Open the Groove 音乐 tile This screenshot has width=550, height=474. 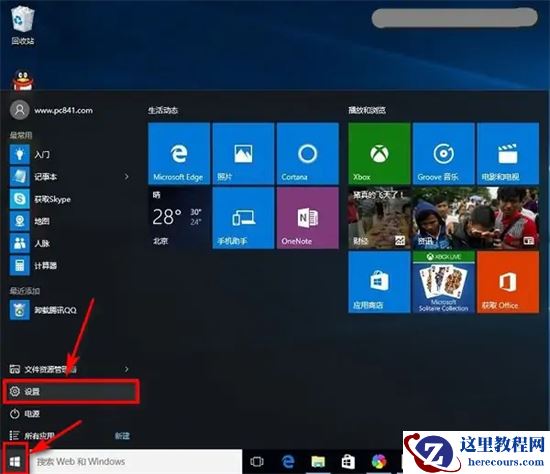pyautogui.click(x=443, y=153)
